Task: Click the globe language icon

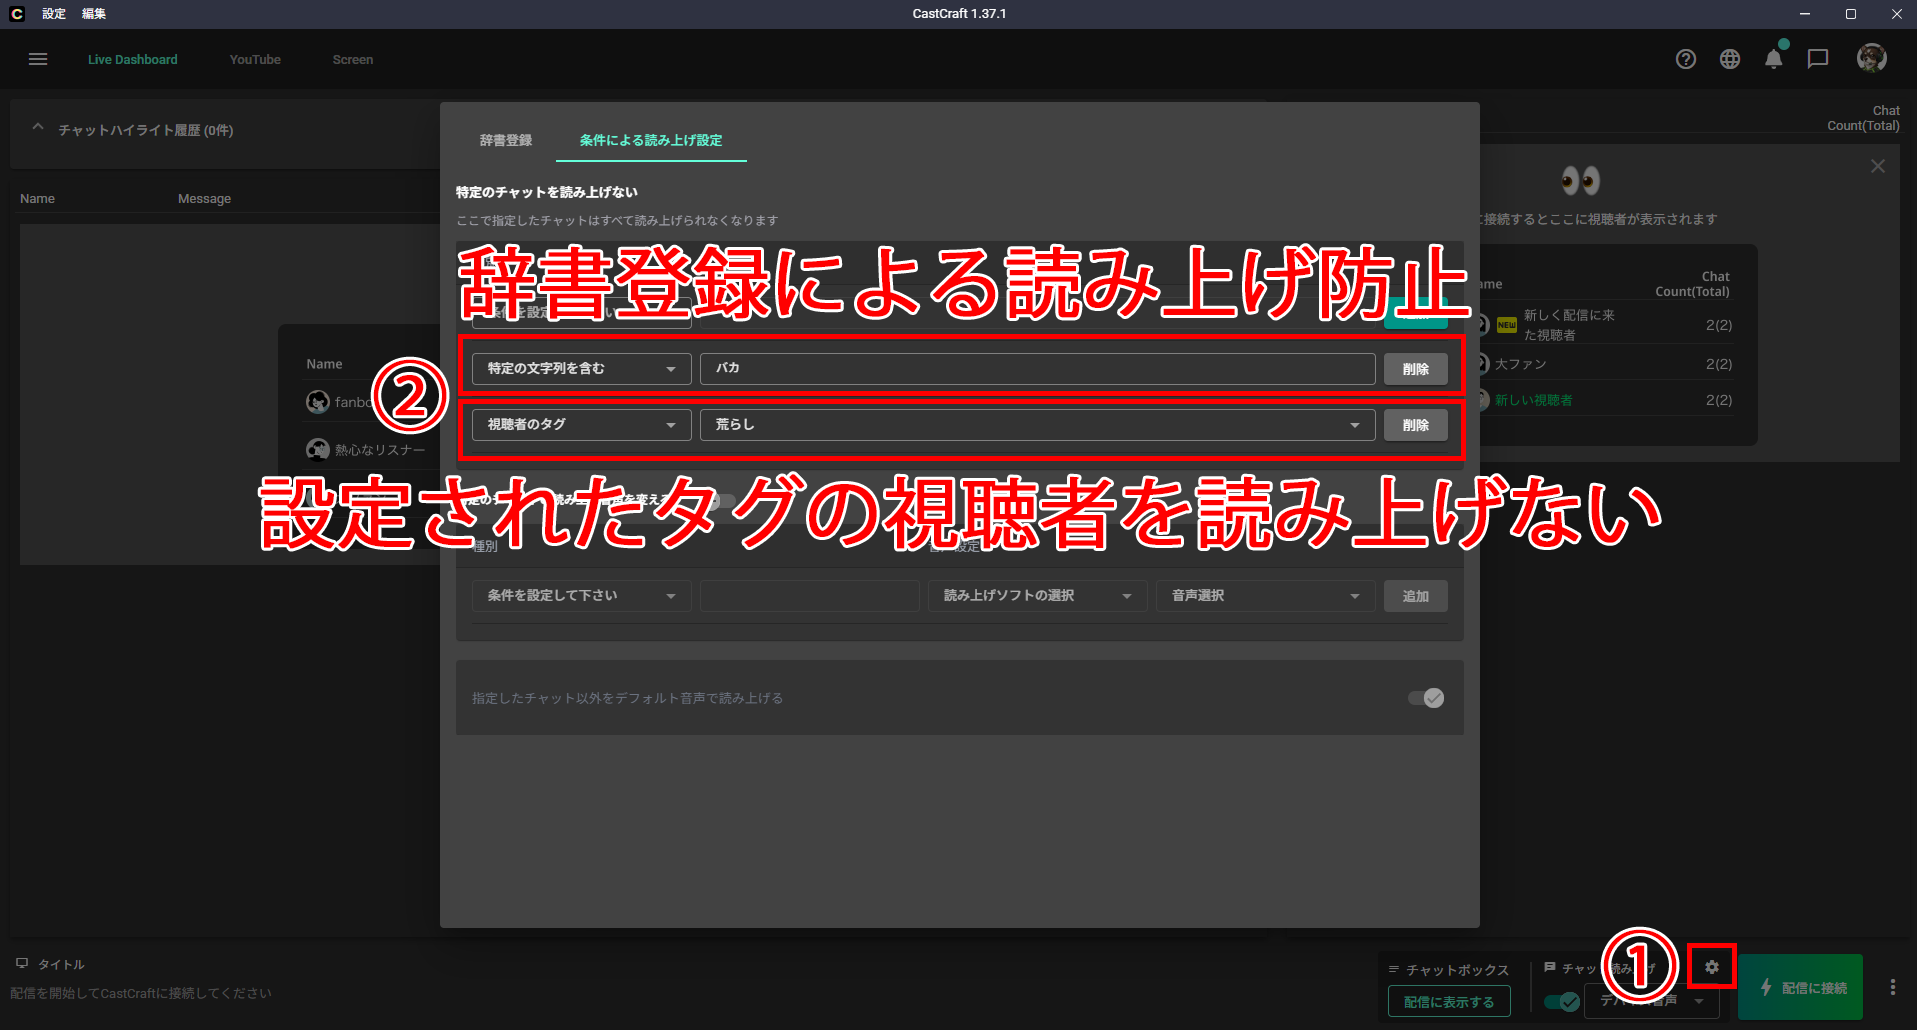Action: click(1730, 59)
